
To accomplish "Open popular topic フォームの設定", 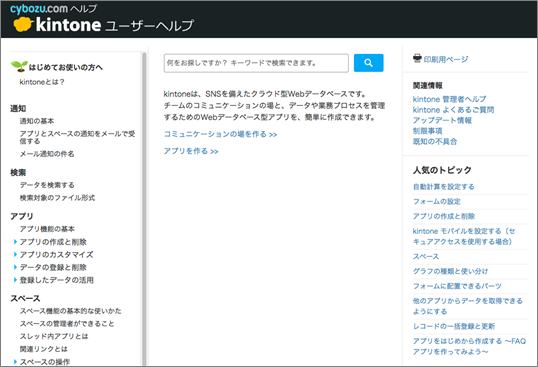I will (x=436, y=201).
